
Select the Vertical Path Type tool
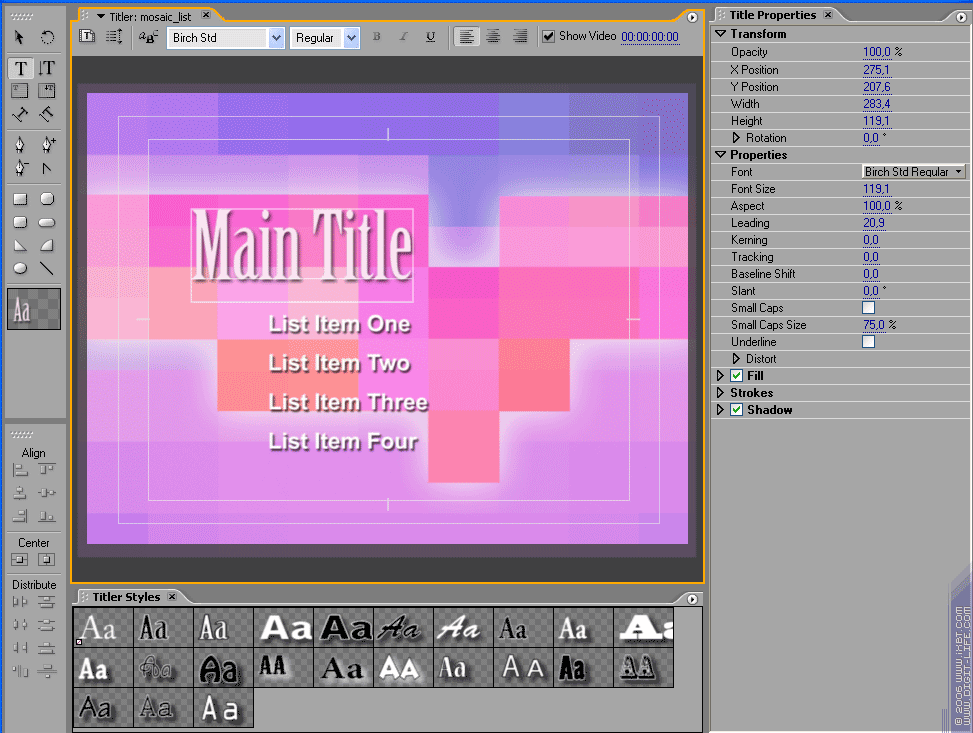[47, 114]
